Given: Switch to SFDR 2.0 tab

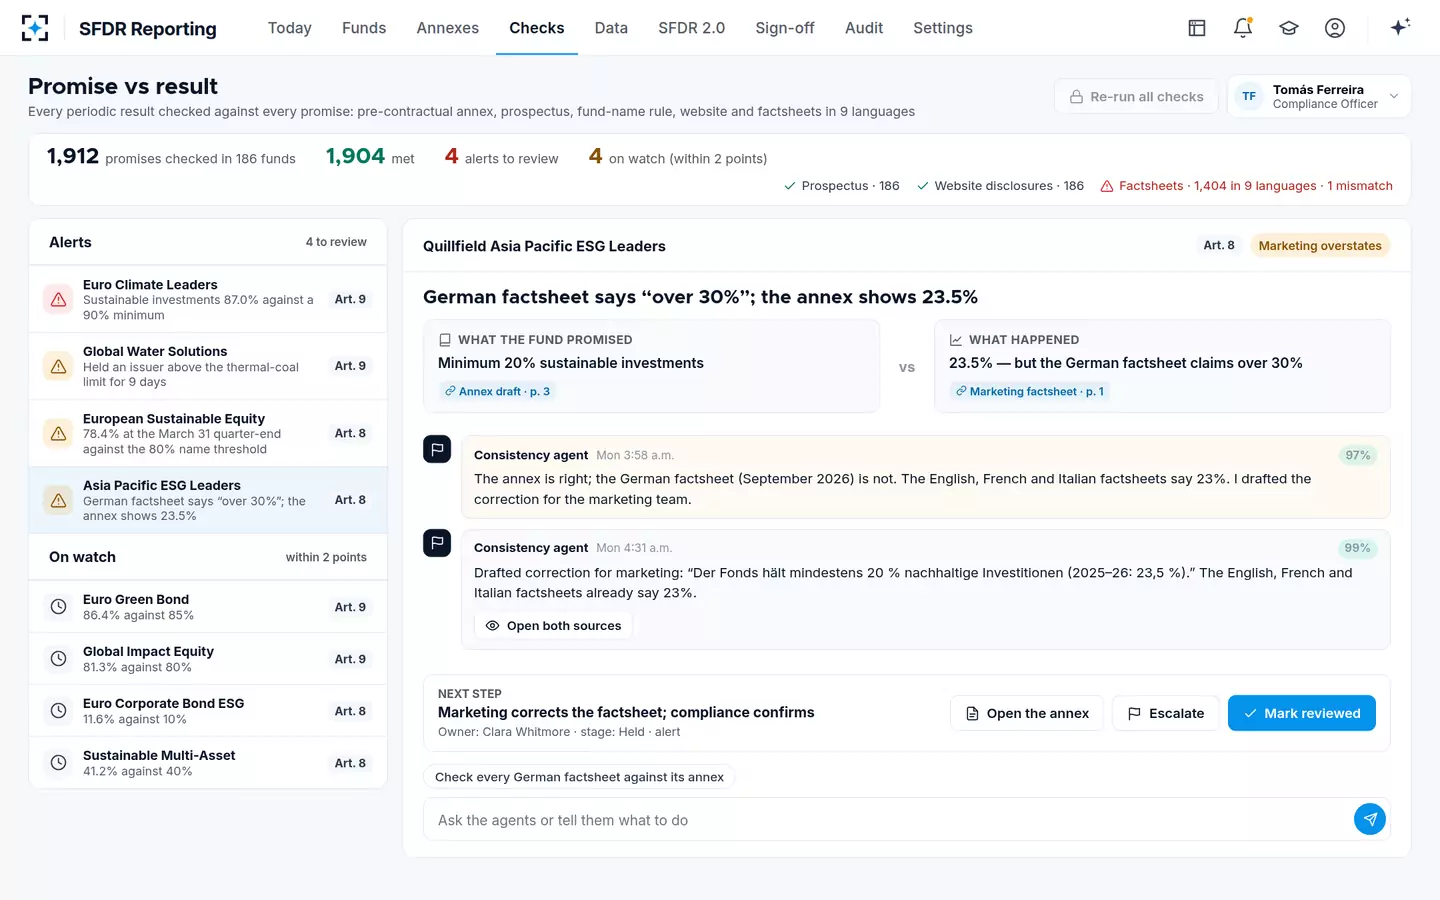Looking at the screenshot, I should pos(692,28).
